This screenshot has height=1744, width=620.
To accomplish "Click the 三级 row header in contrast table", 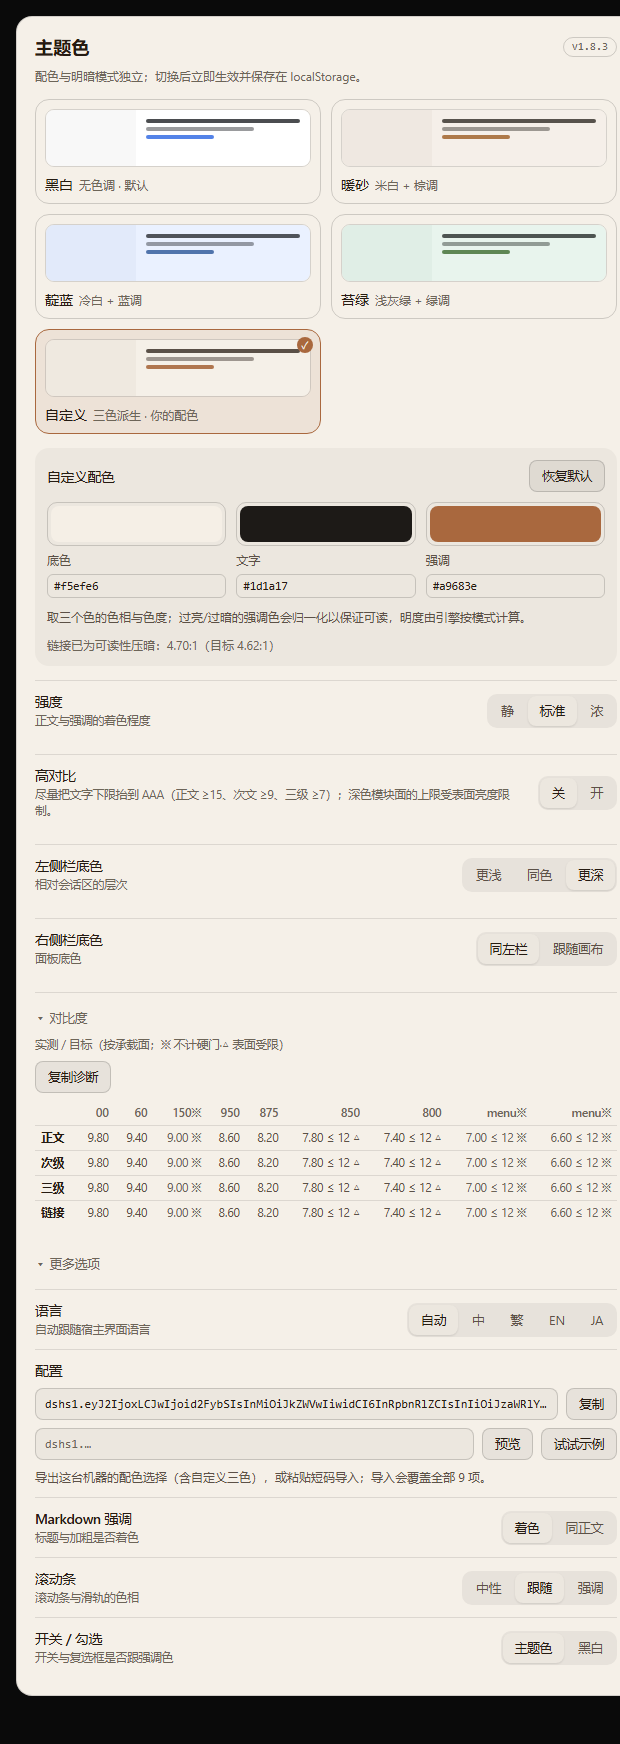I will tap(53, 1188).
